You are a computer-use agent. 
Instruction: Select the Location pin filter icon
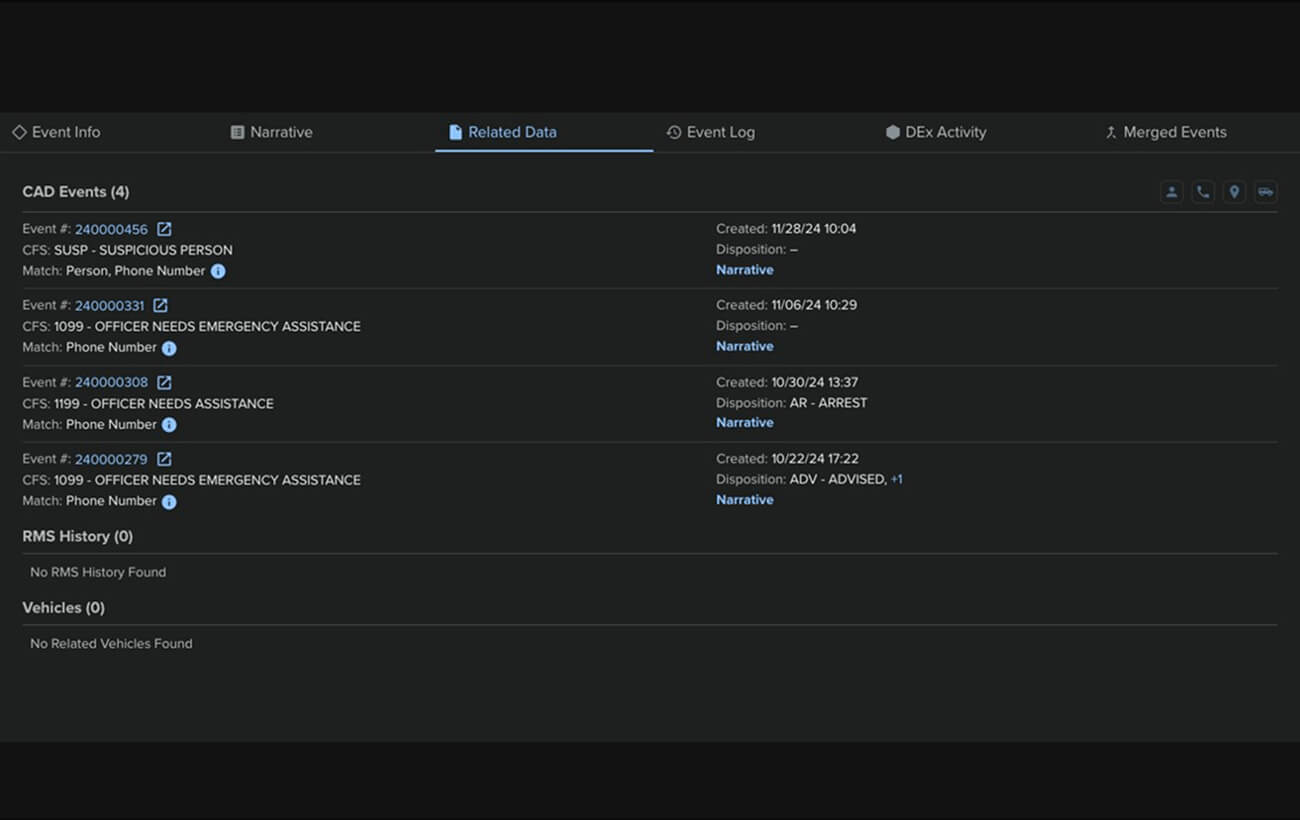click(x=1233, y=191)
